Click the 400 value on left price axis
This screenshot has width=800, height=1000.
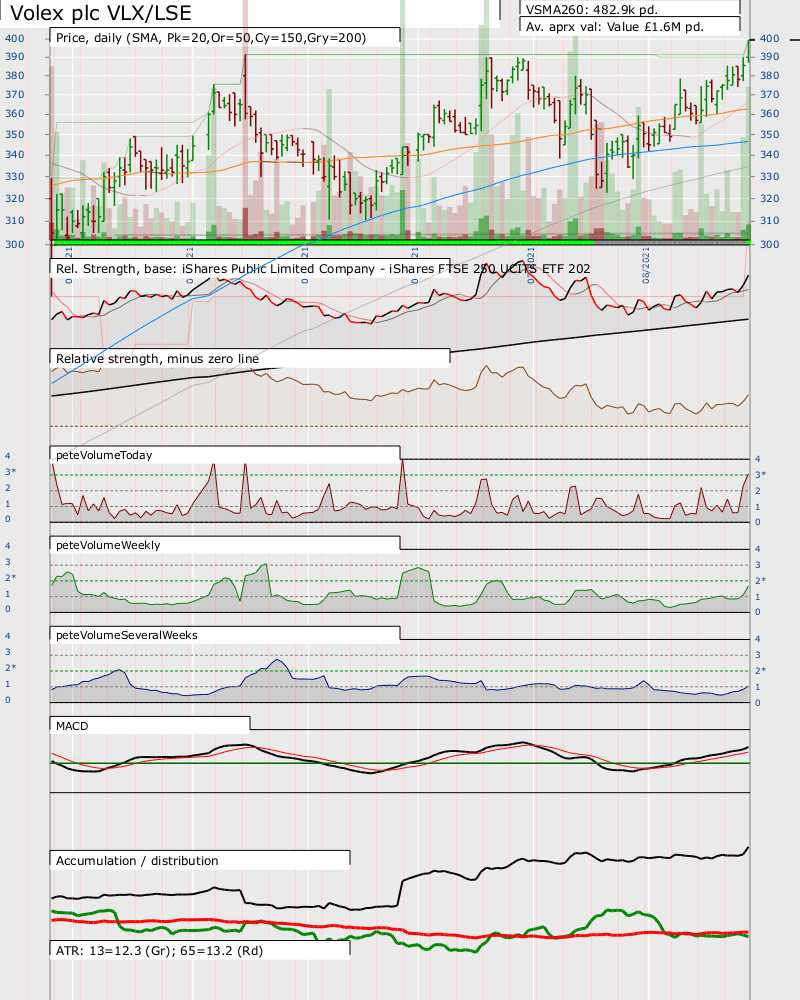tap(15, 38)
